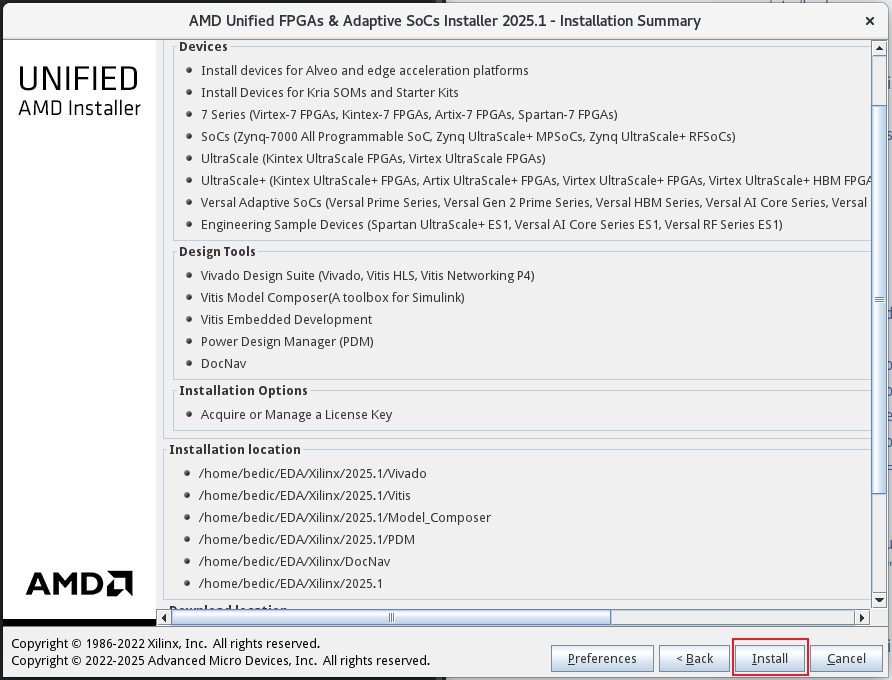The width and height of the screenshot is (892, 680).
Task: Click the Install button
Action: coord(770,658)
